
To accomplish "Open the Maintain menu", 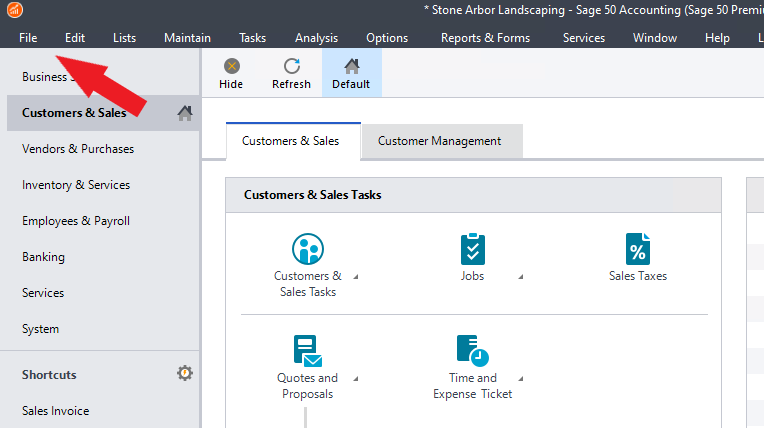I will coord(188,38).
